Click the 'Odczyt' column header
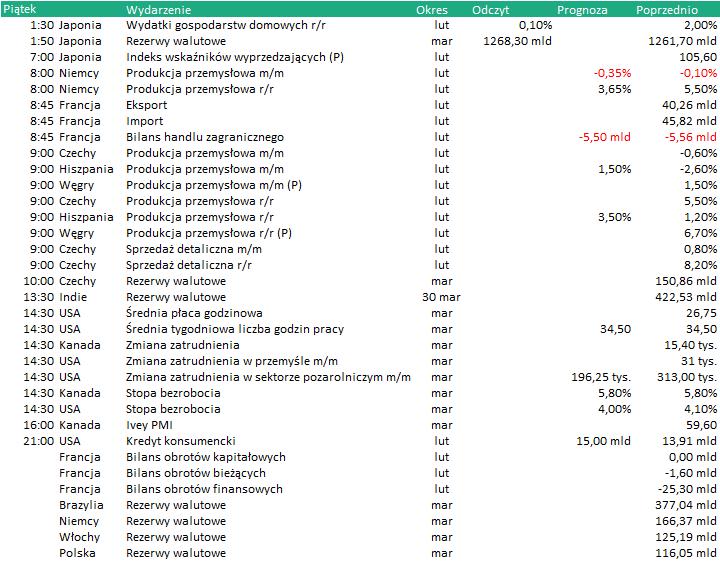 (x=490, y=10)
